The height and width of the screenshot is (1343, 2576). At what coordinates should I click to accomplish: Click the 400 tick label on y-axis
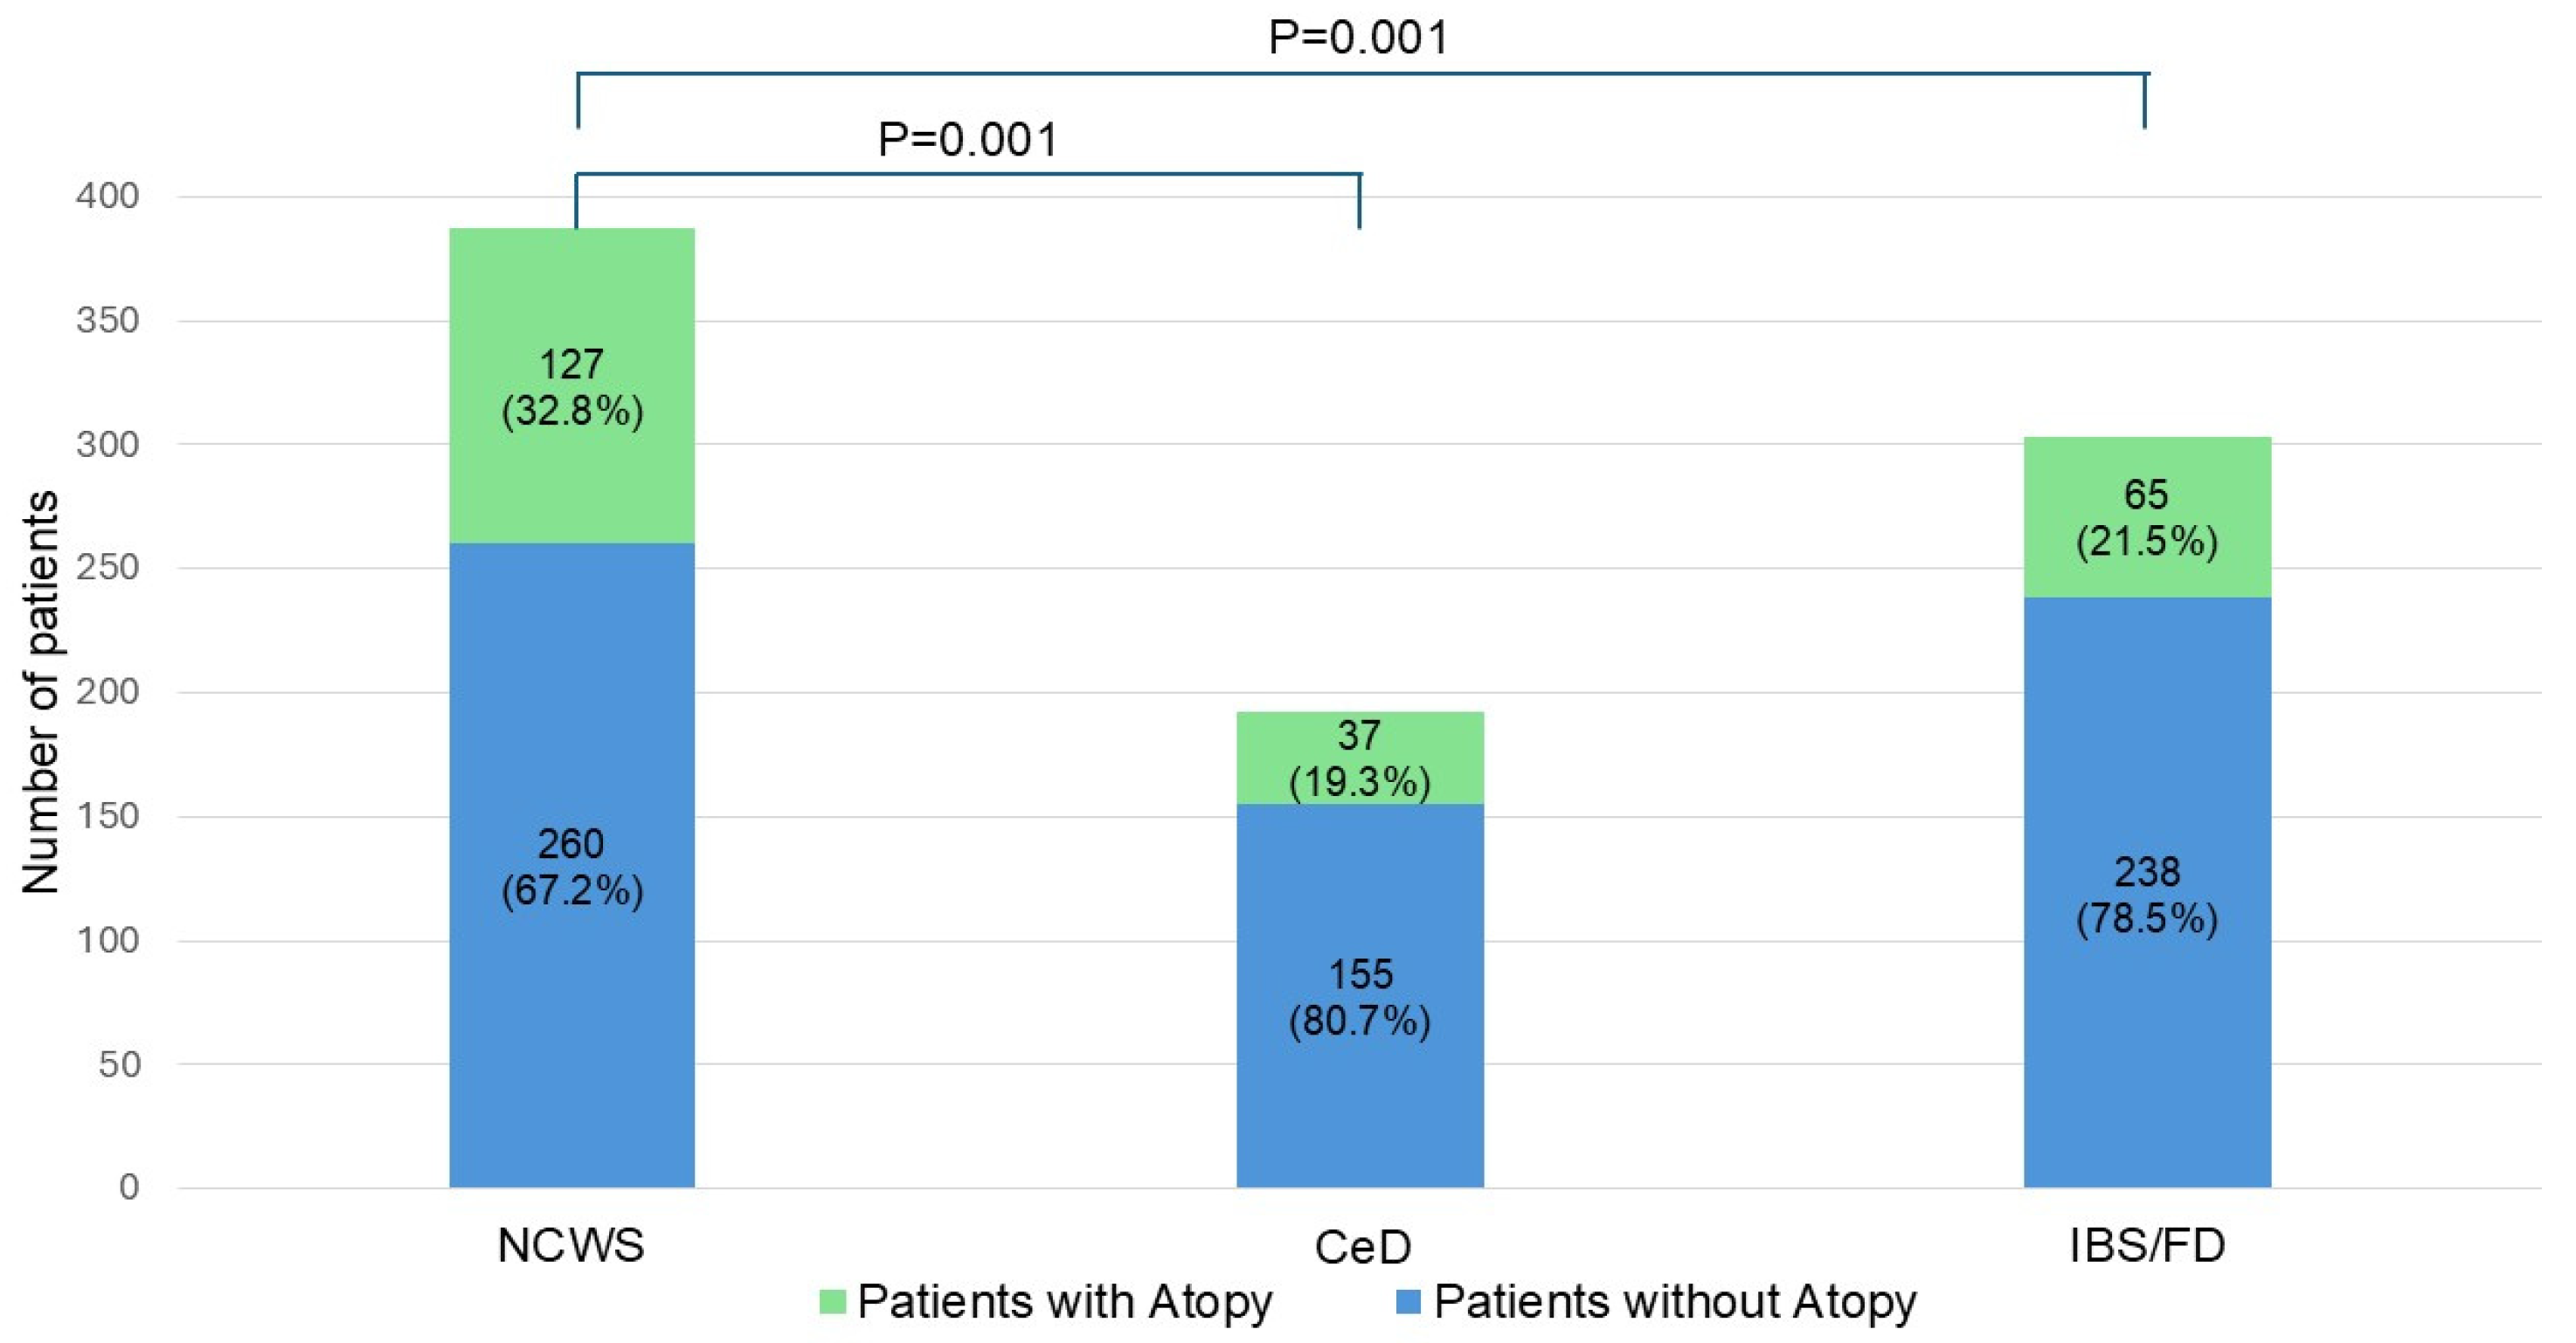[x=108, y=196]
